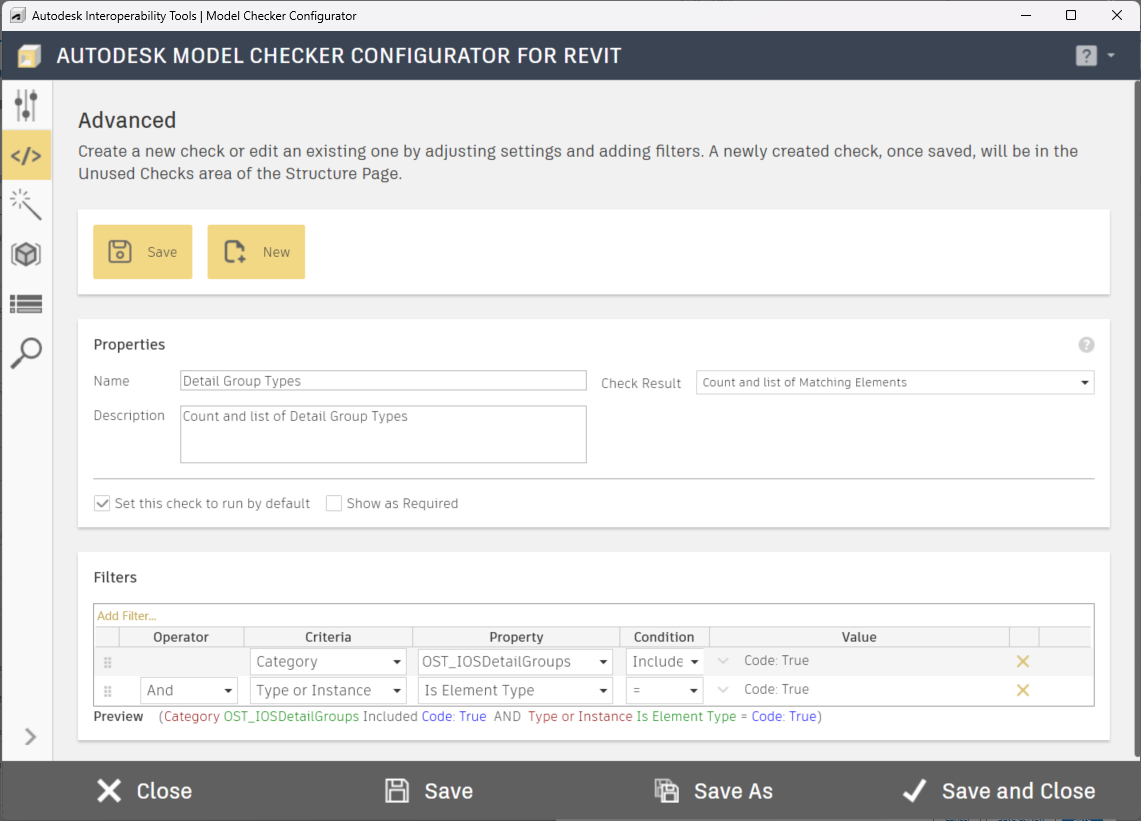
Task: Remove the Category filter using its orange X
Action: point(1022,661)
